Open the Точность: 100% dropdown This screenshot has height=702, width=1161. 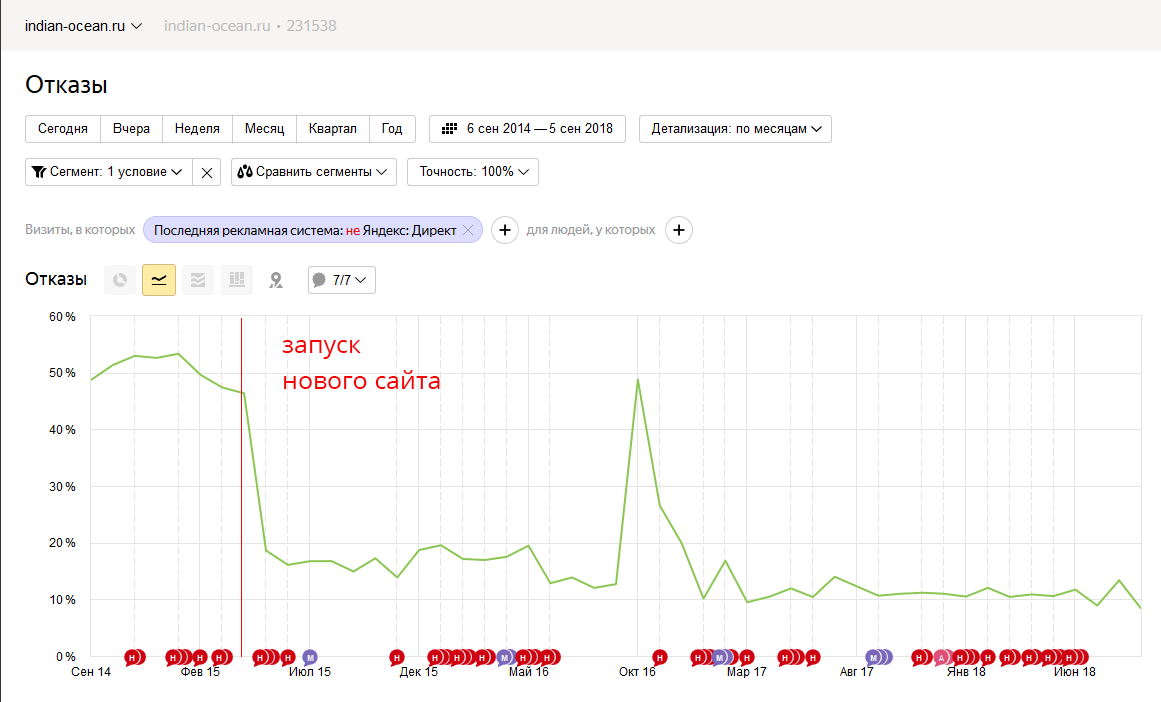coord(472,172)
